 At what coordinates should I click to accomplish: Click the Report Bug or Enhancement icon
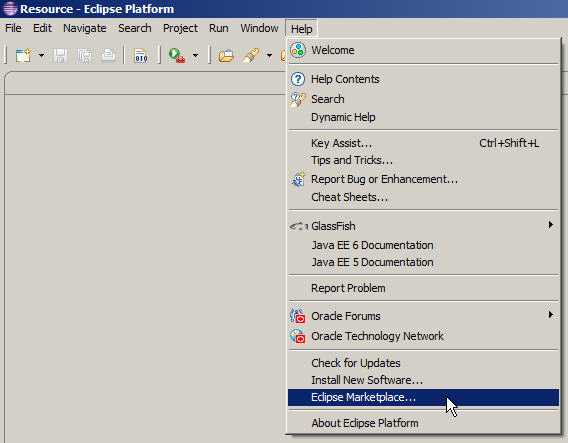click(x=298, y=179)
